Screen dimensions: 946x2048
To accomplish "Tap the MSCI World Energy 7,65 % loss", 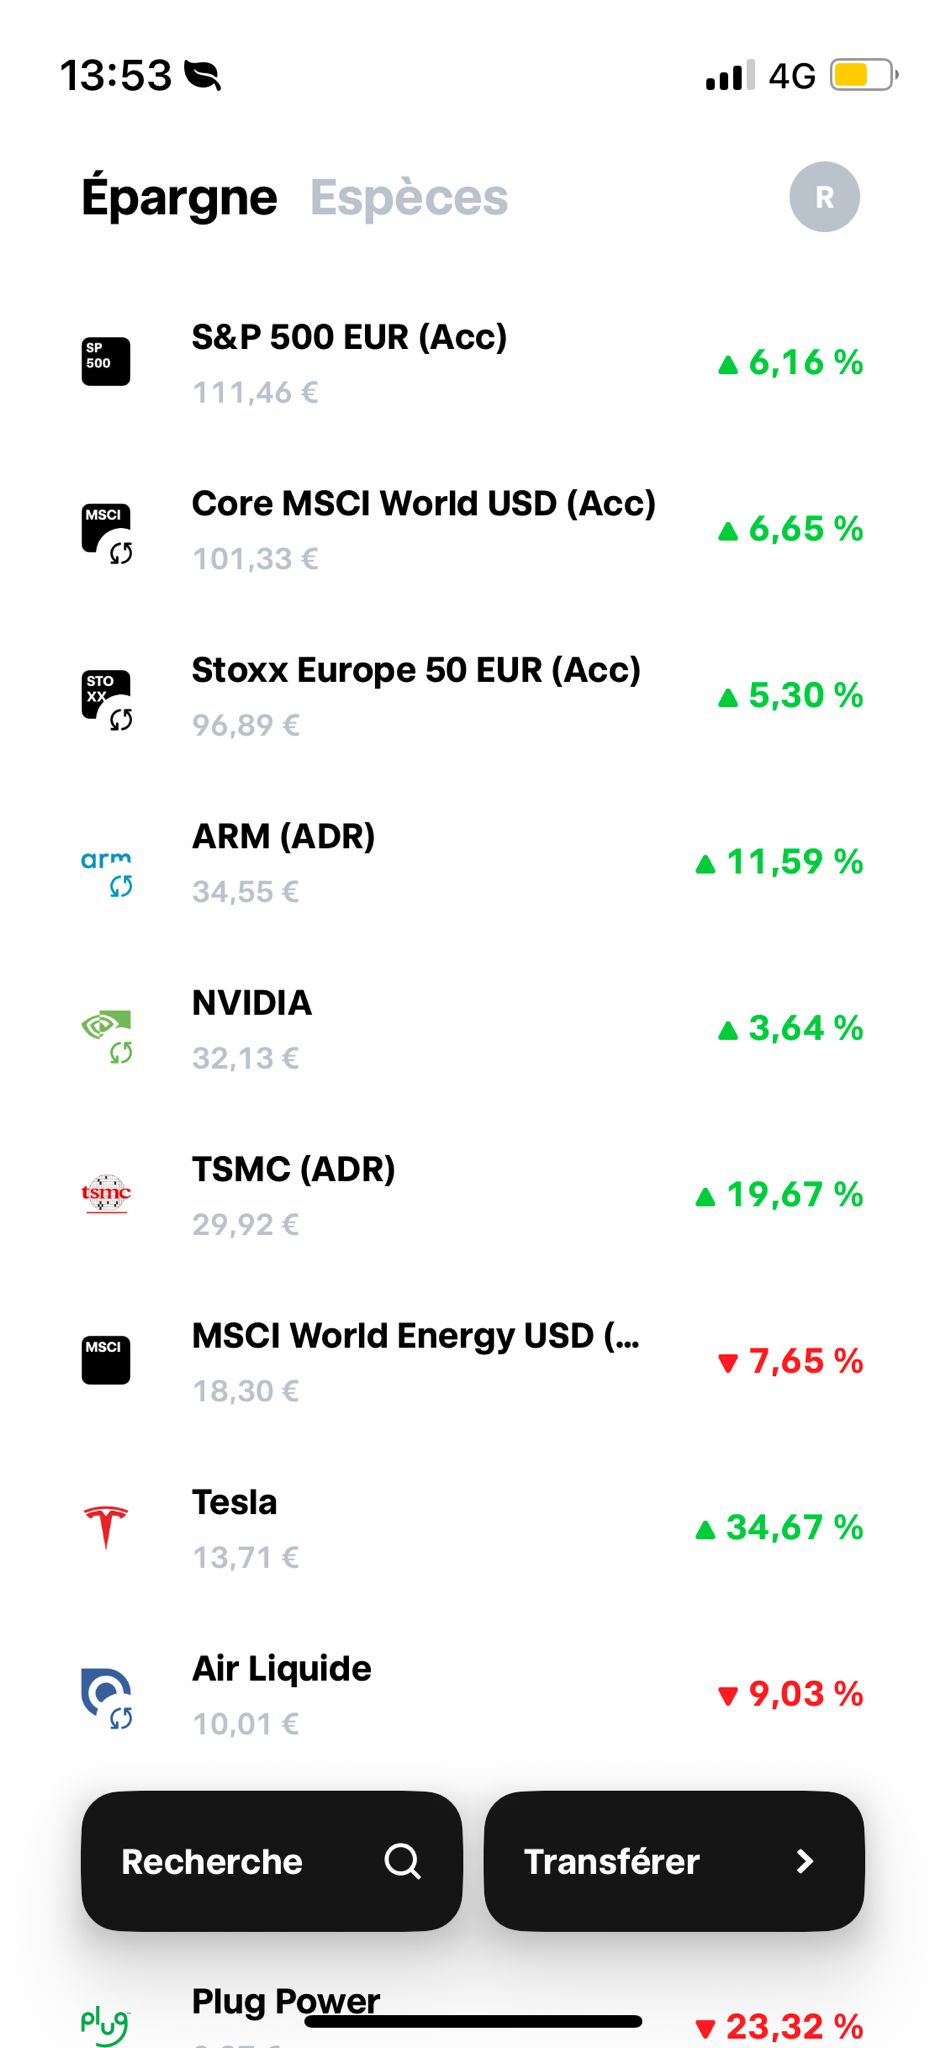I will pos(791,1361).
